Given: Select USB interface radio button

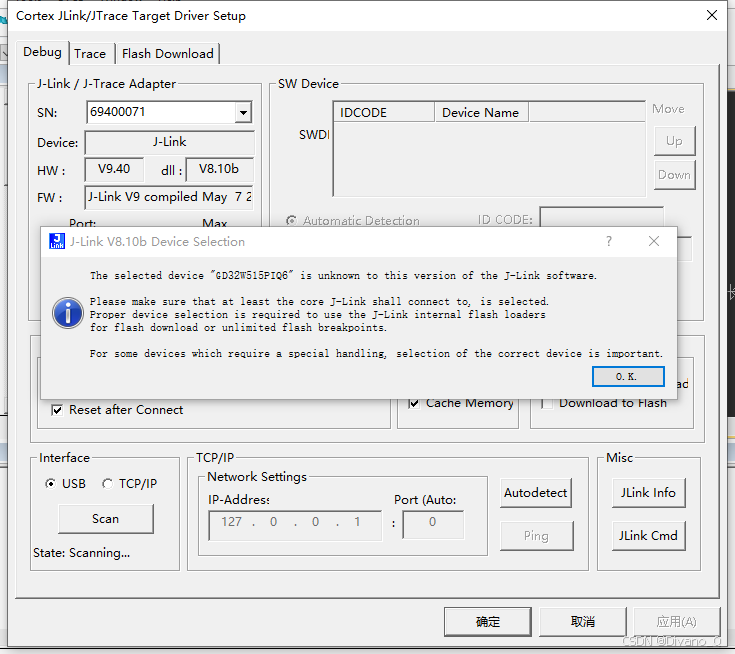Looking at the screenshot, I should tap(50, 483).
